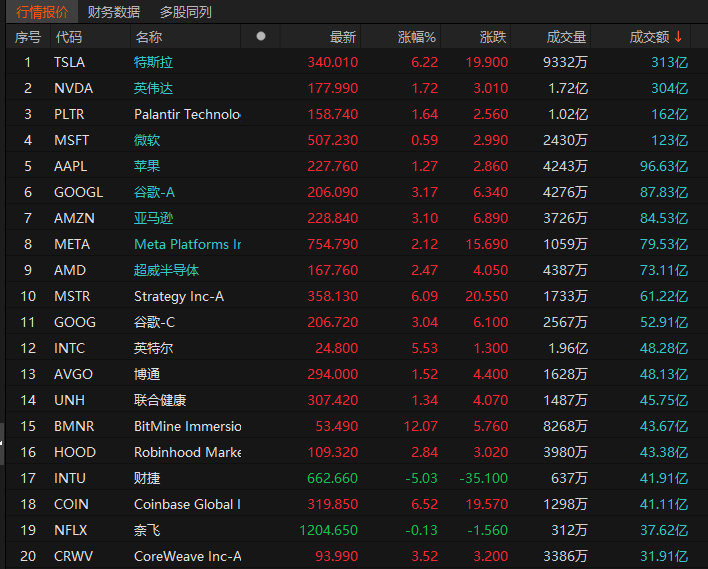Click INTU change value -35.100
Screen dimensions: 708x569
(484, 478)
